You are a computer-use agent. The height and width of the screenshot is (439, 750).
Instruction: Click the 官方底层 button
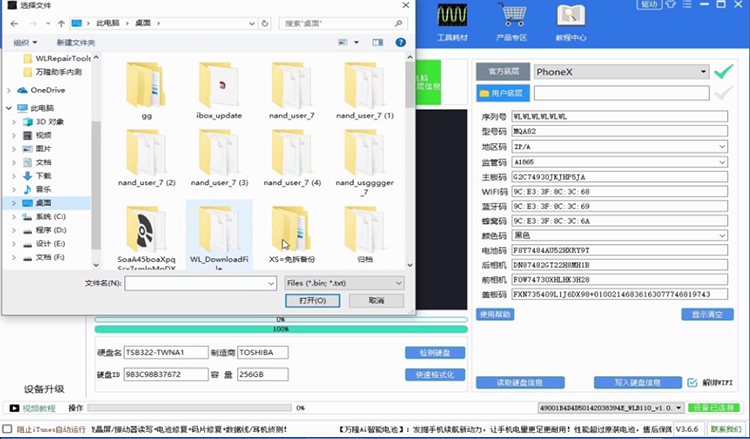(x=503, y=72)
